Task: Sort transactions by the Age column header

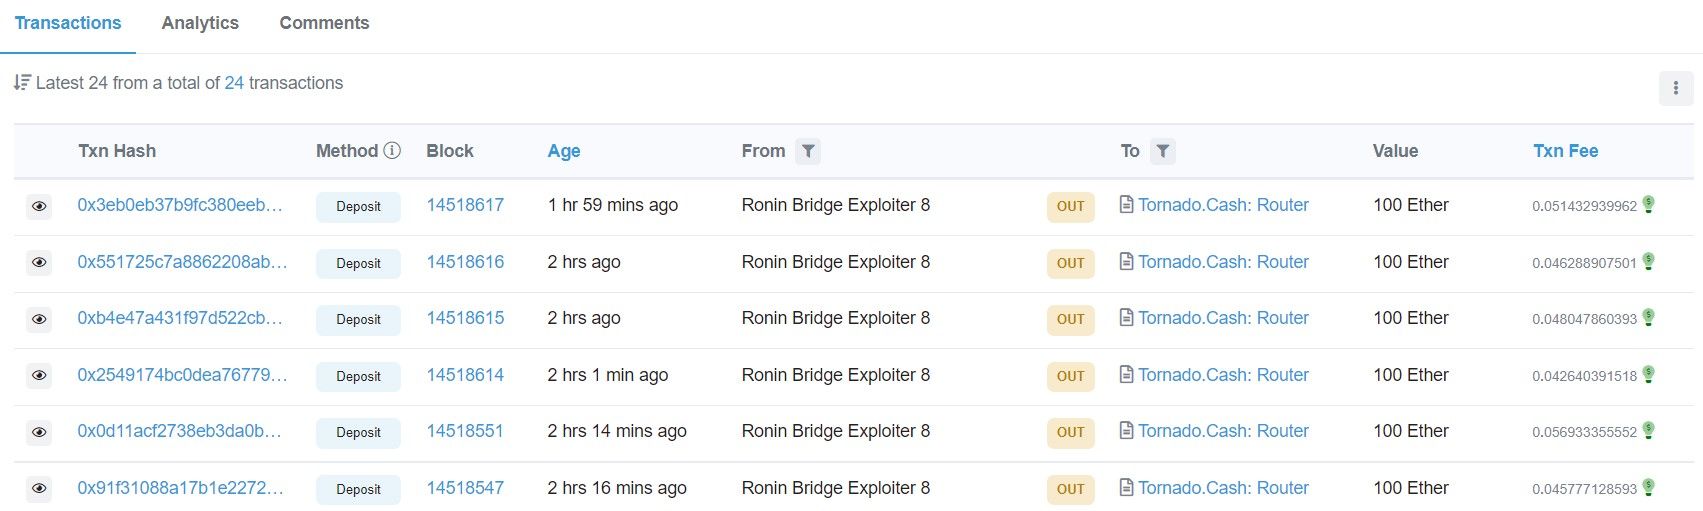Action: [x=564, y=151]
